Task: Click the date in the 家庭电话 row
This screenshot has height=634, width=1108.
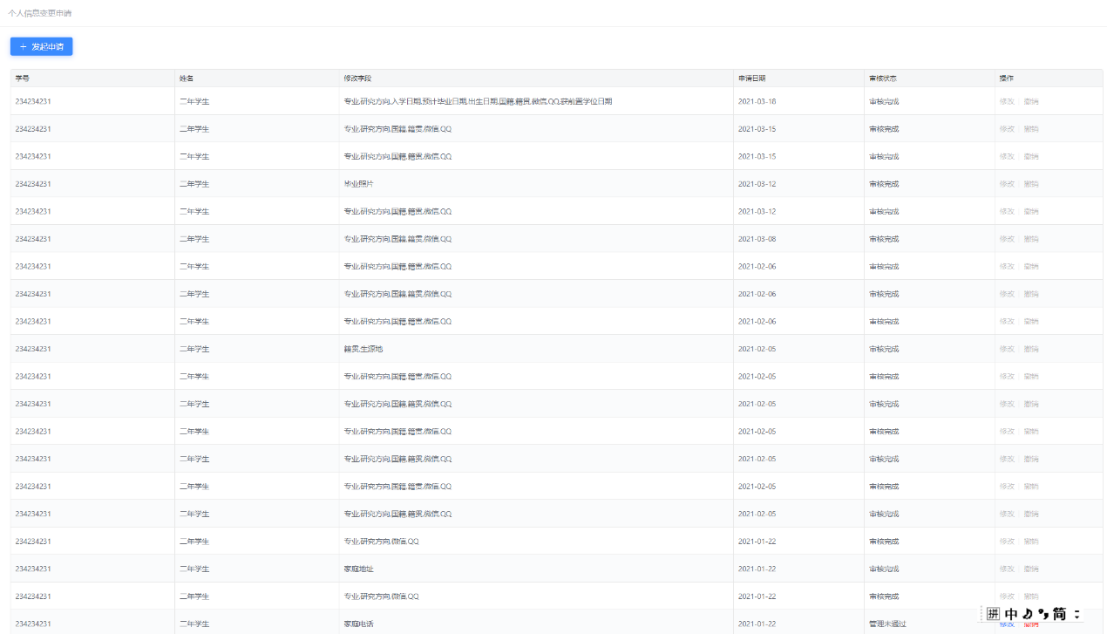Action: point(757,624)
